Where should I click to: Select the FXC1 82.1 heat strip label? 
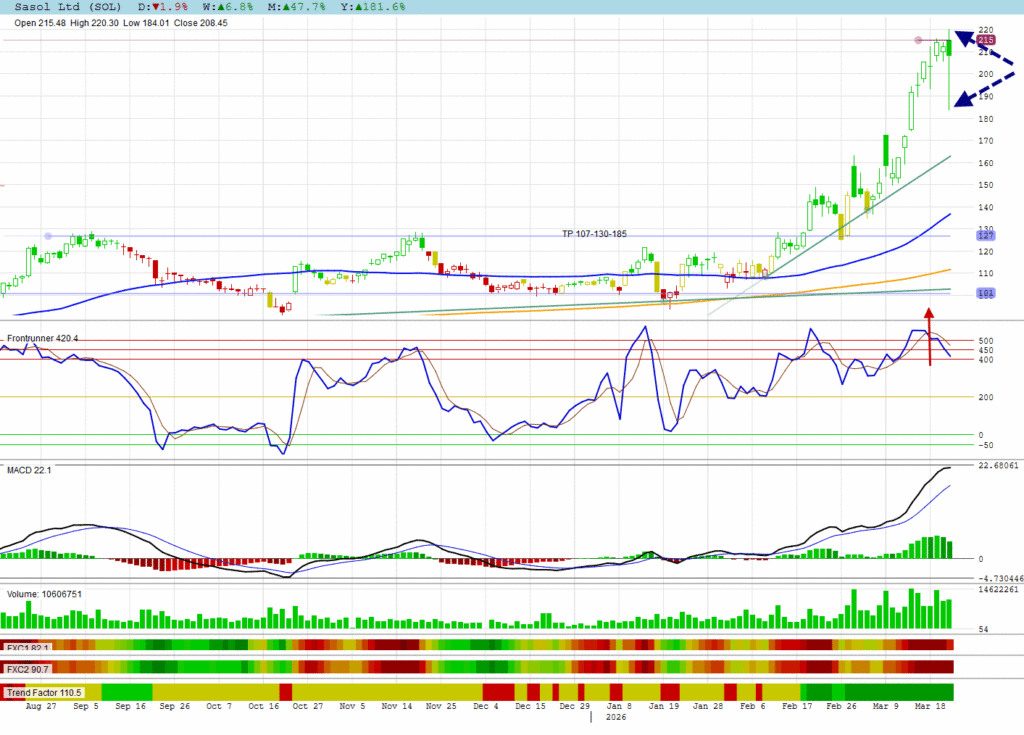(29, 648)
